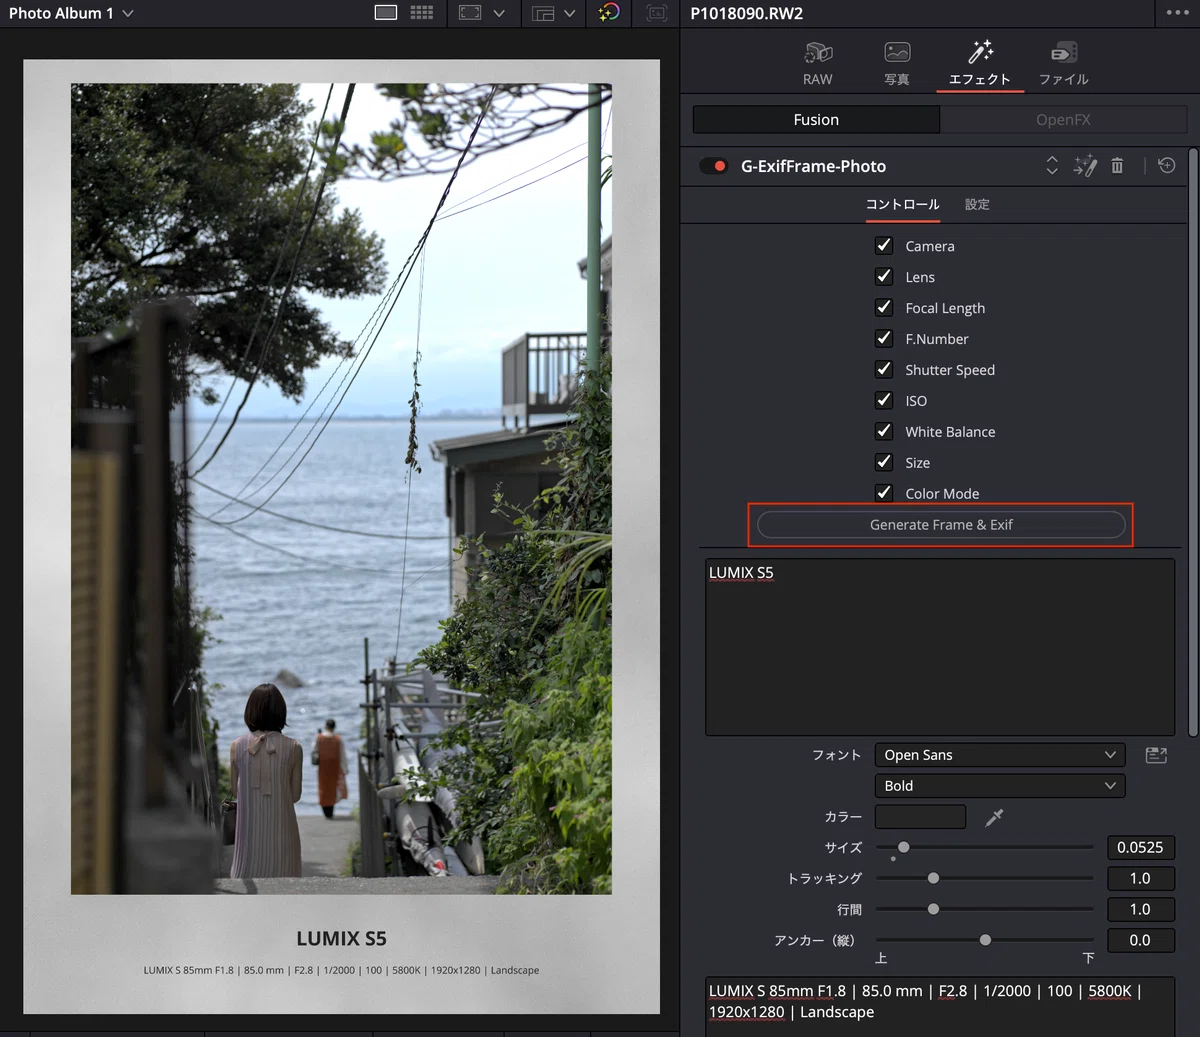Click the lower Exif details text box

940,1006
